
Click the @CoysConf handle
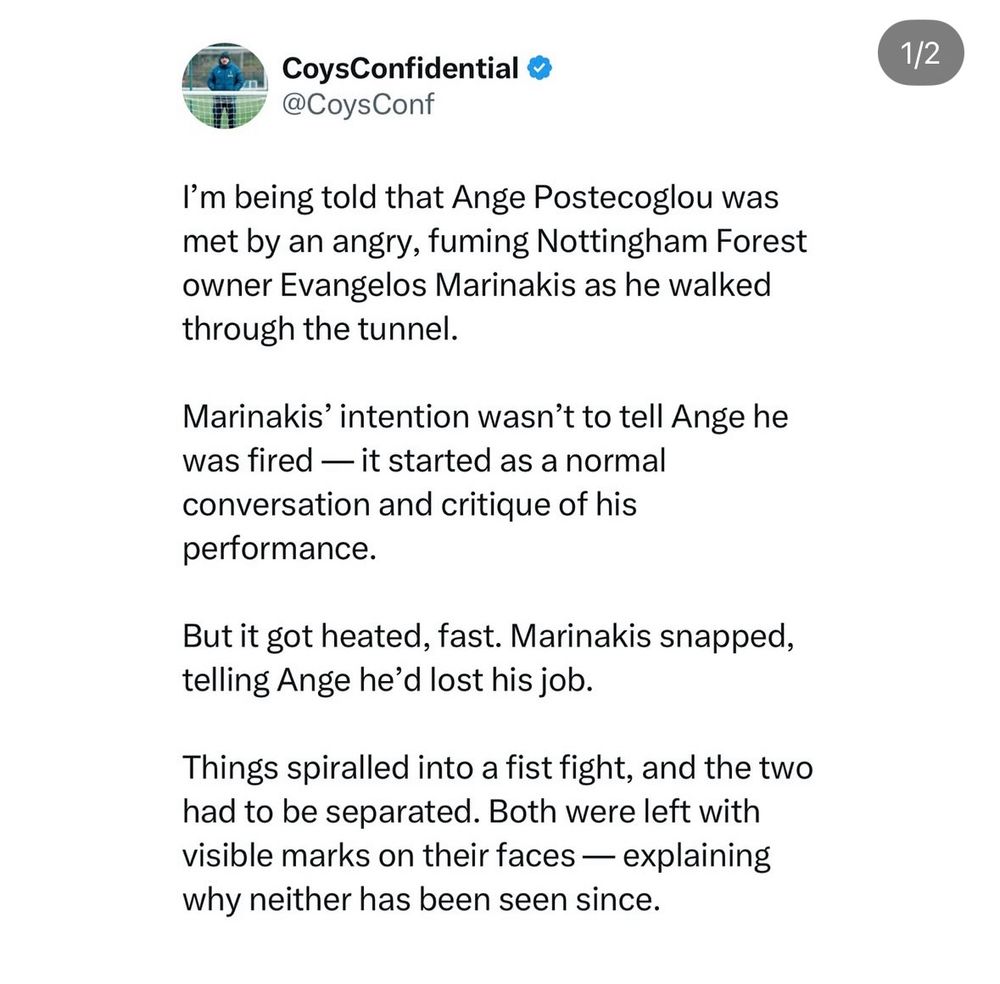(x=359, y=103)
